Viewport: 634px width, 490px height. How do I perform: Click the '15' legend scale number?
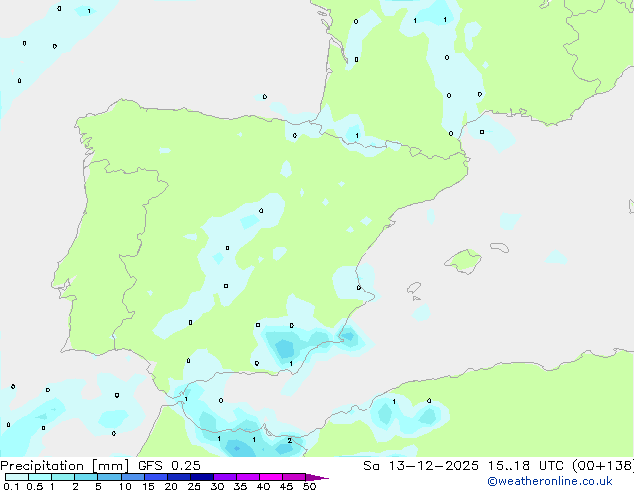(148, 486)
